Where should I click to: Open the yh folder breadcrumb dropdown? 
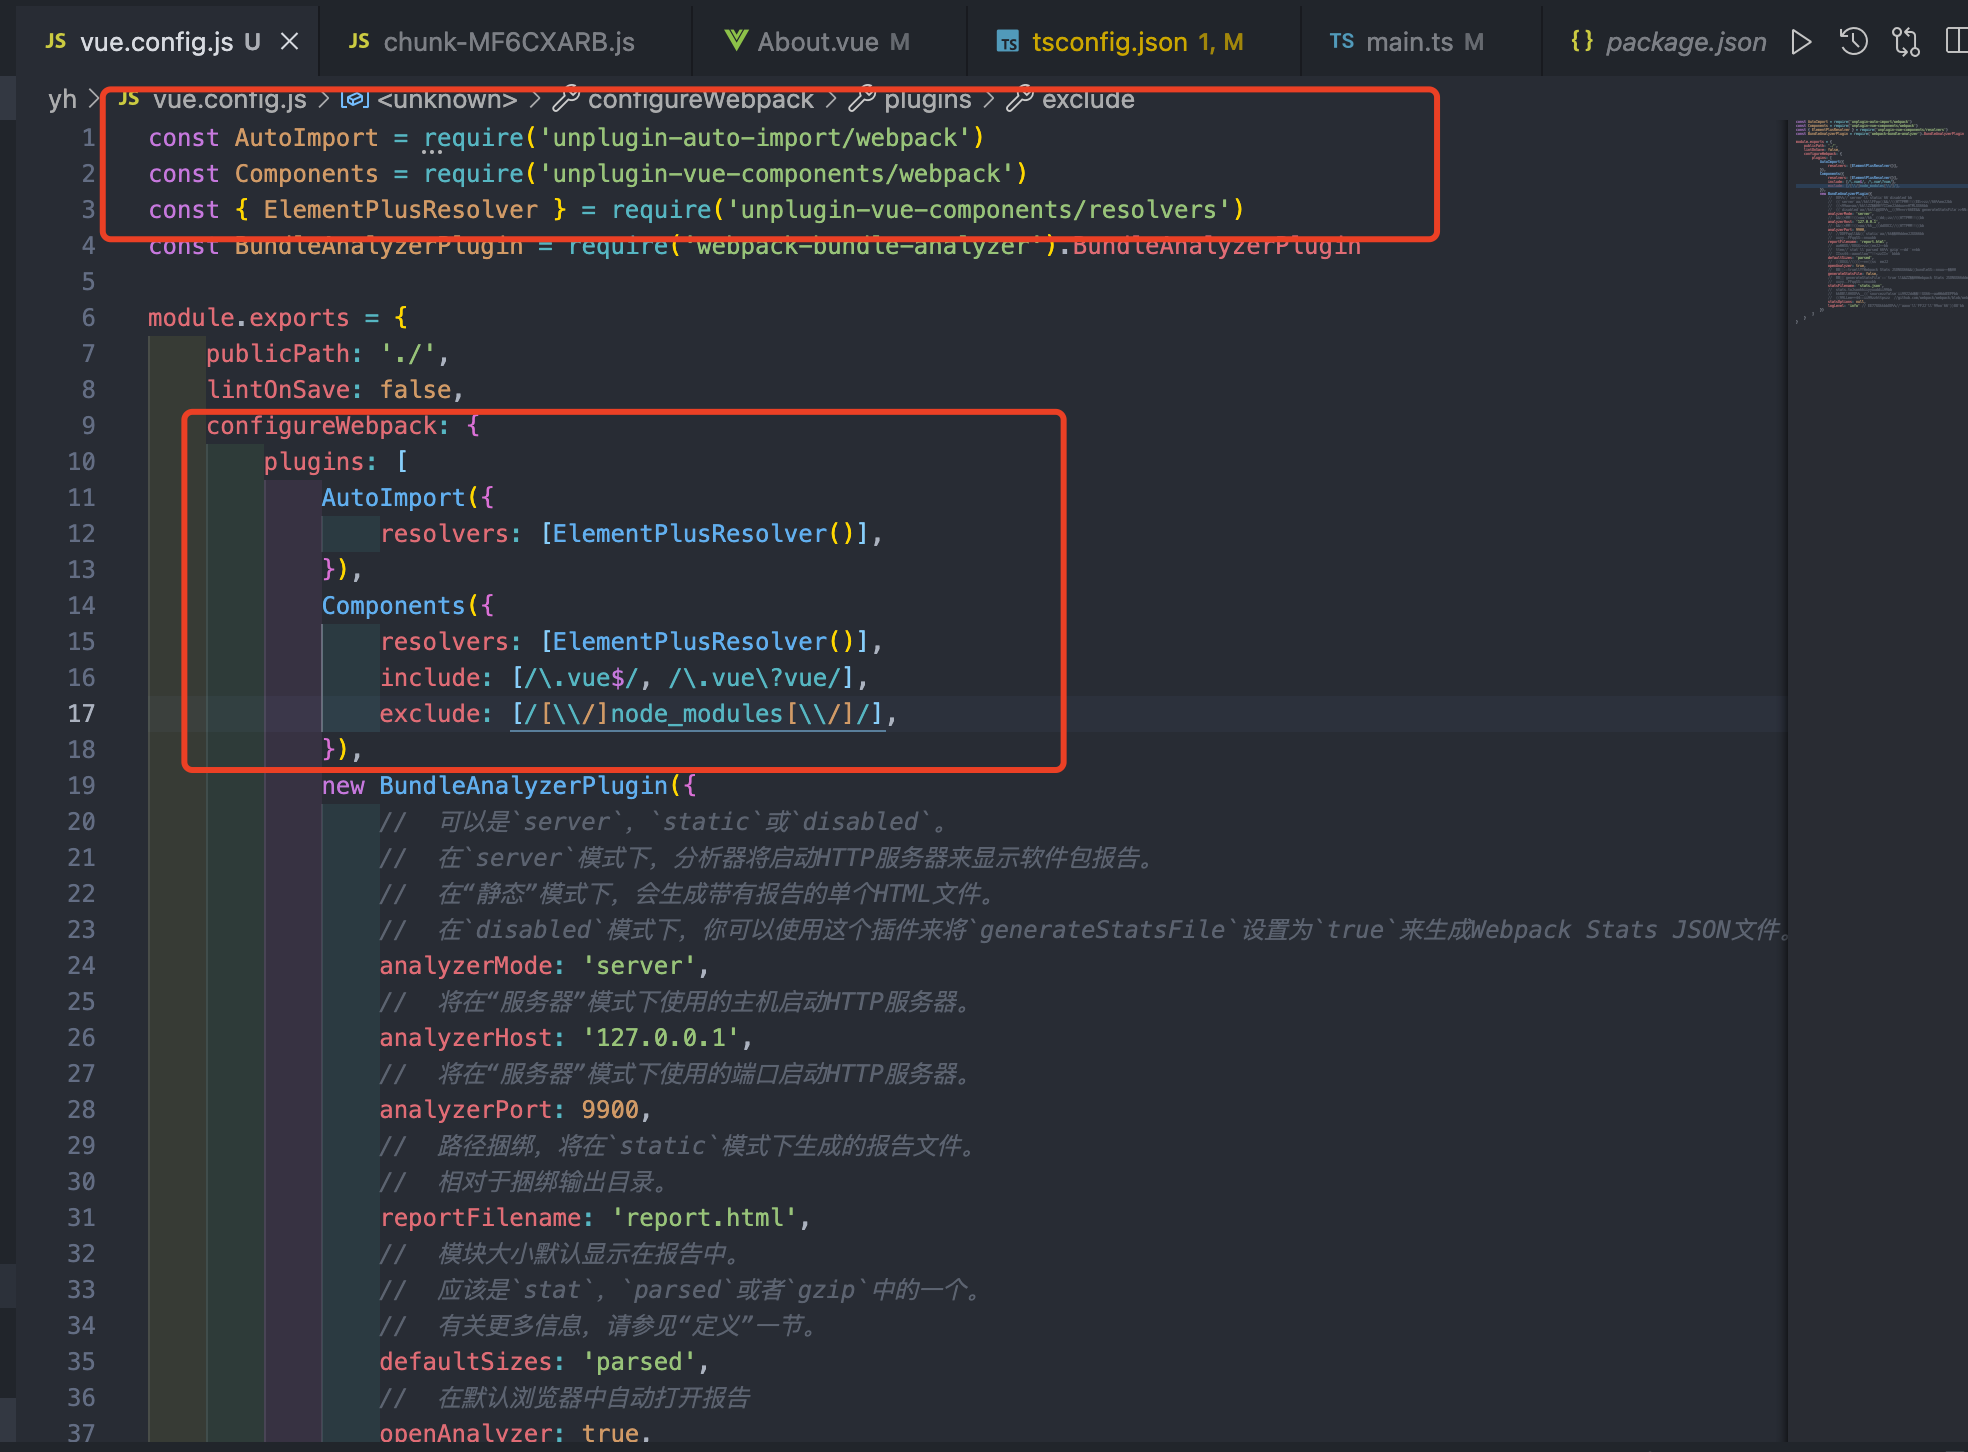(x=62, y=99)
